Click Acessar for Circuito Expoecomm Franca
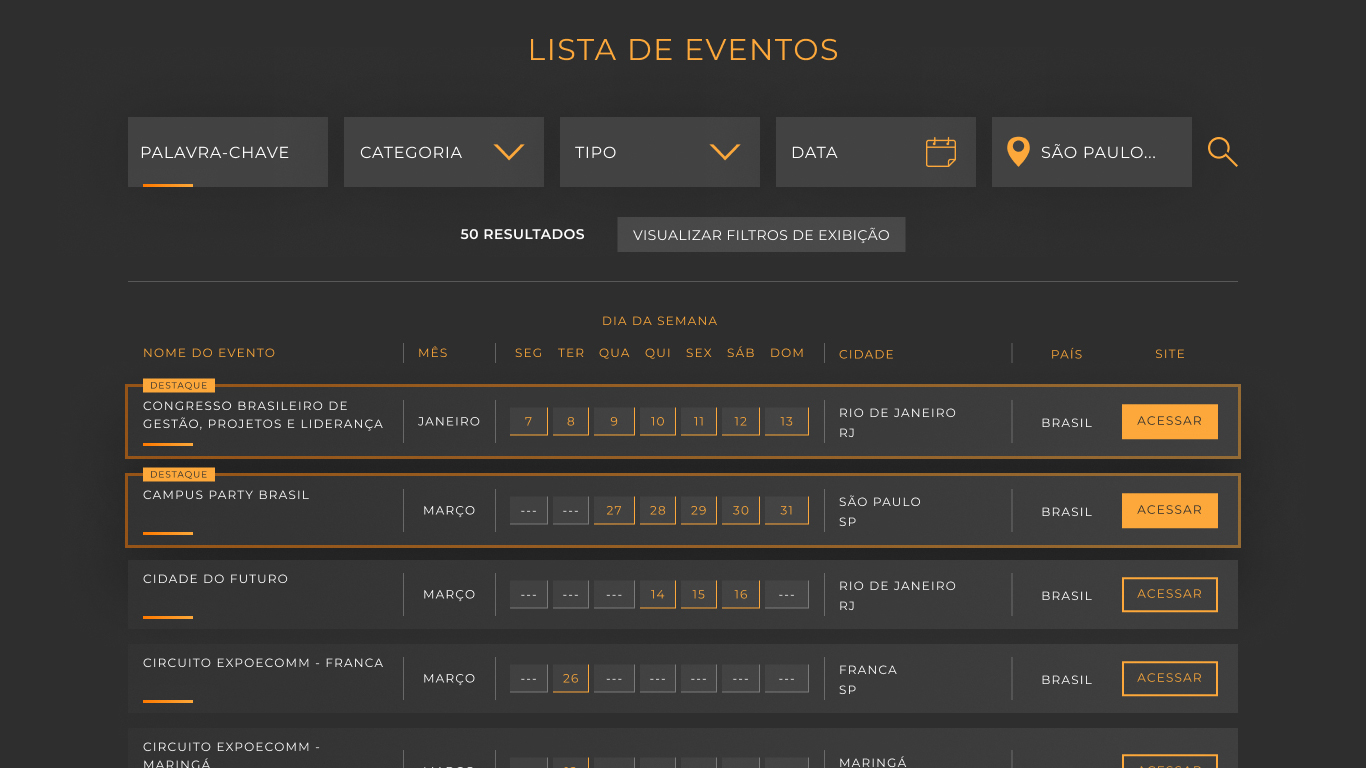The width and height of the screenshot is (1366, 768). pos(1169,678)
